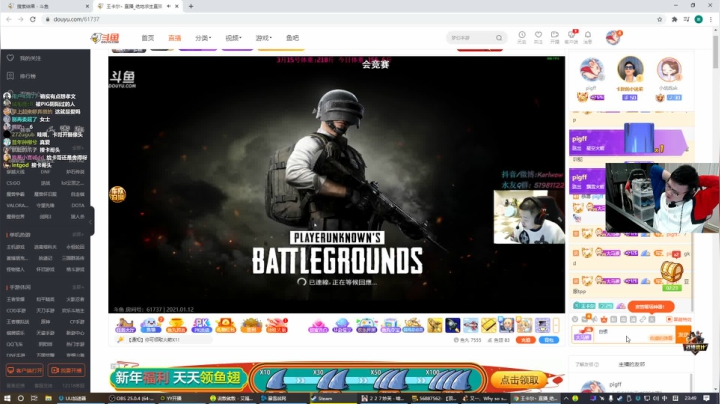720x404 pixels.
Task: Open the blue backpack button
Action: (x=549, y=340)
